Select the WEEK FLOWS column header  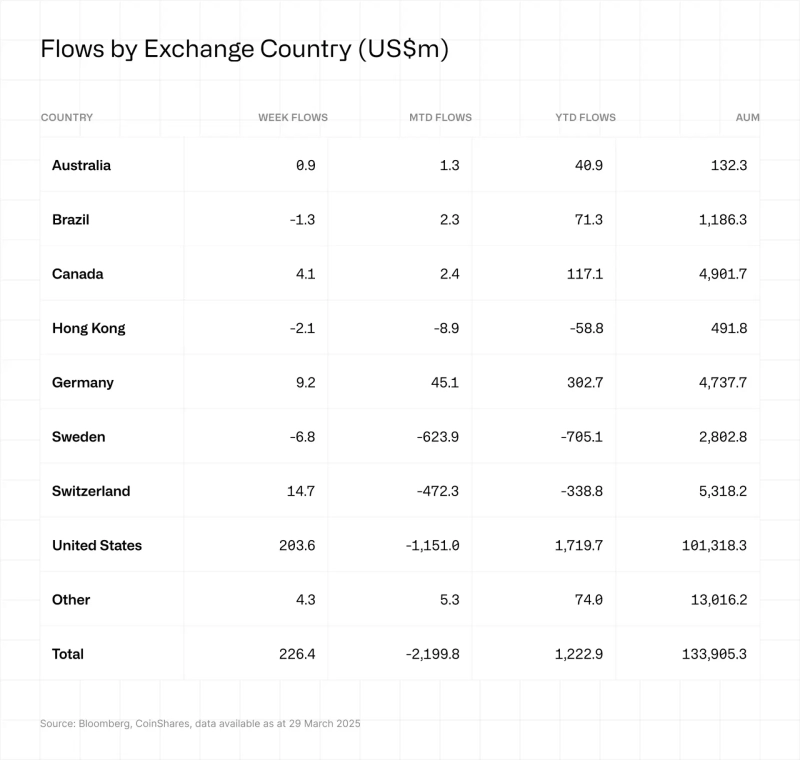(292, 117)
